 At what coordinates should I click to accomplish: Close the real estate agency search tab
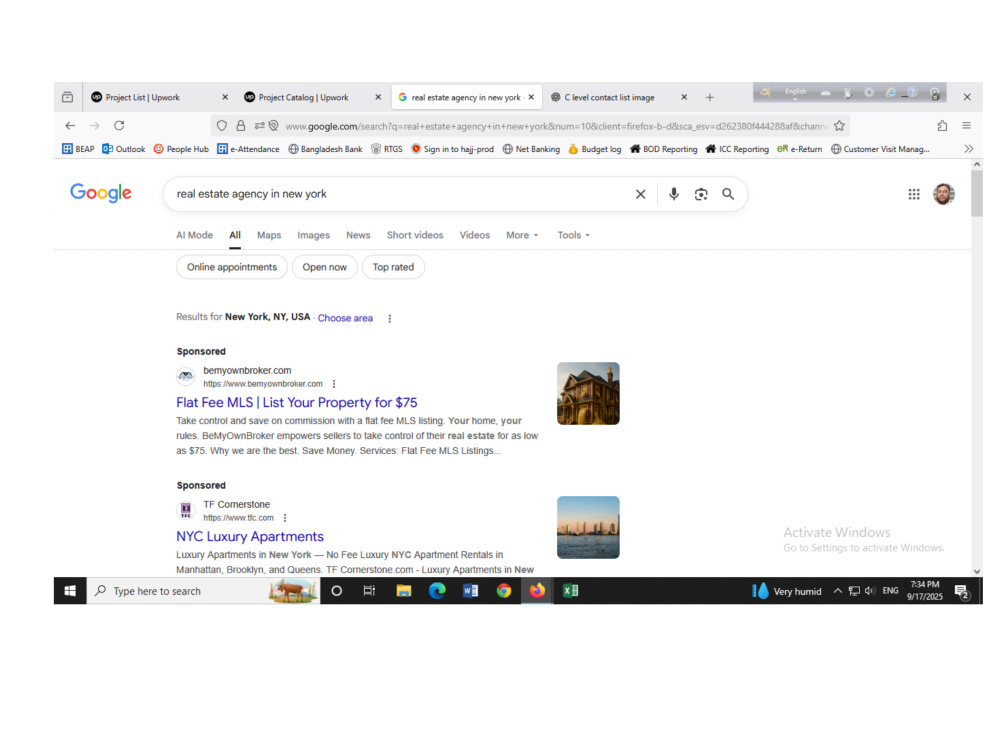(x=531, y=98)
